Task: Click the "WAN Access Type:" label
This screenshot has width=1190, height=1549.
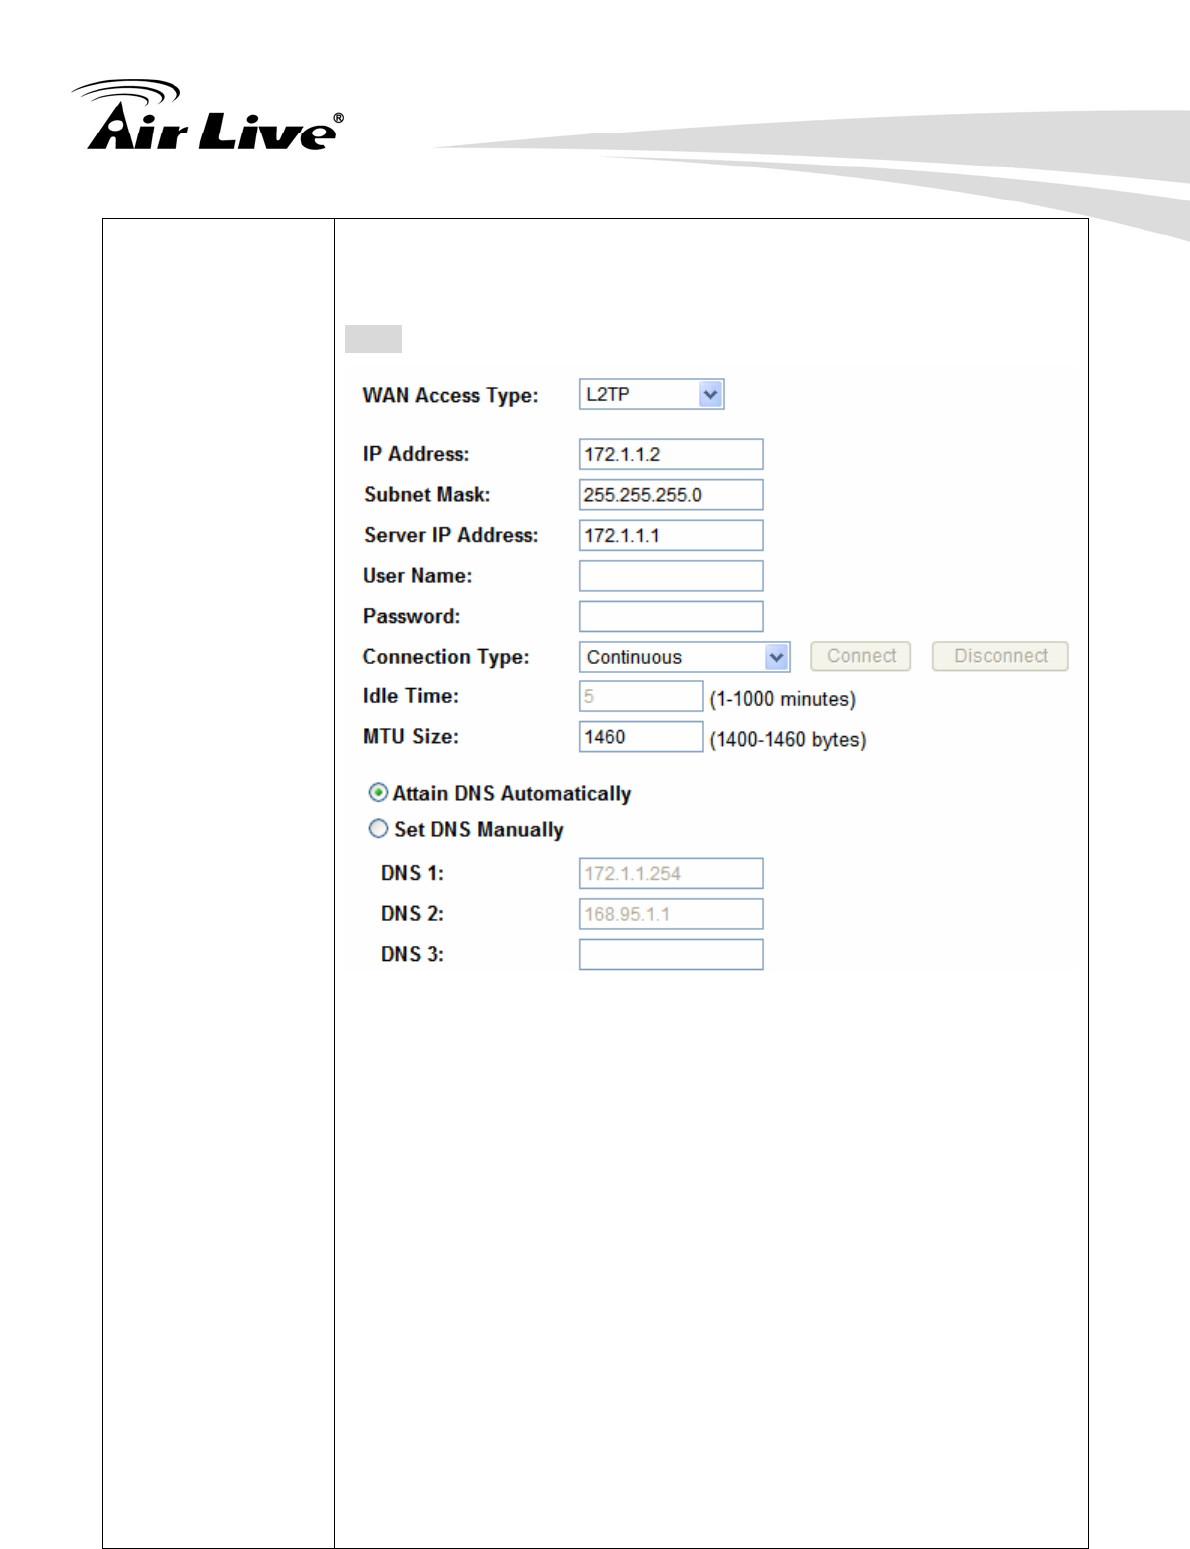Action: point(450,395)
